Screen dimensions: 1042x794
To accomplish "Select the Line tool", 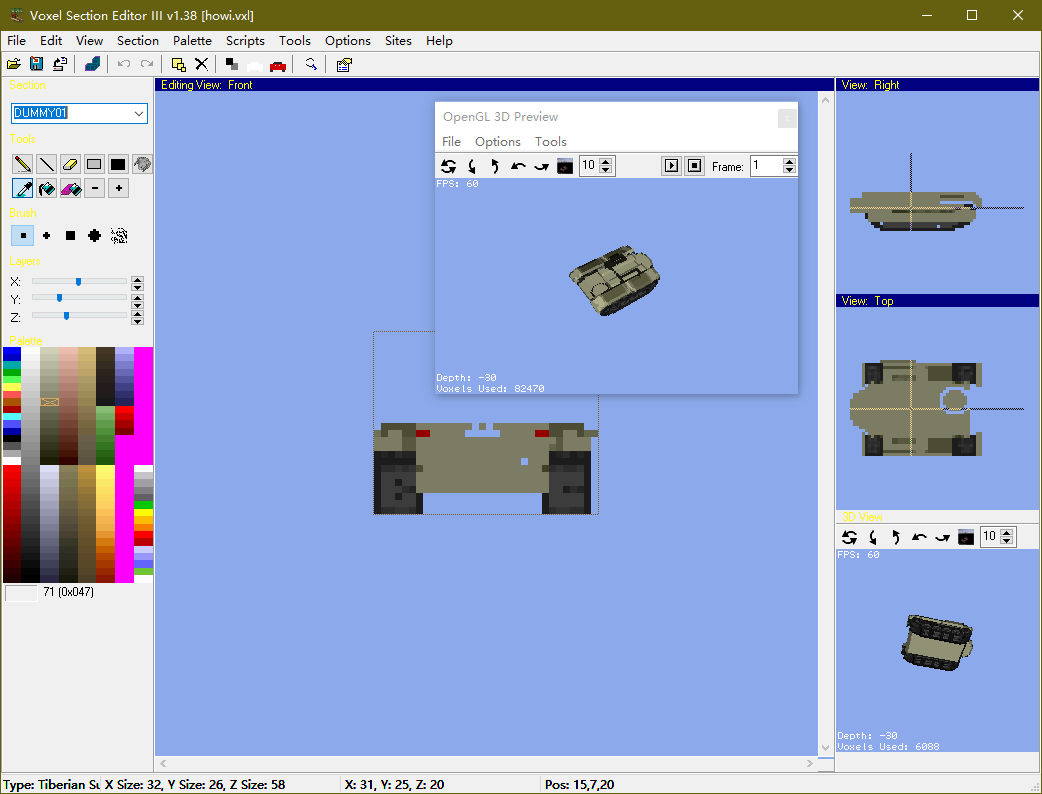I will [x=47, y=163].
